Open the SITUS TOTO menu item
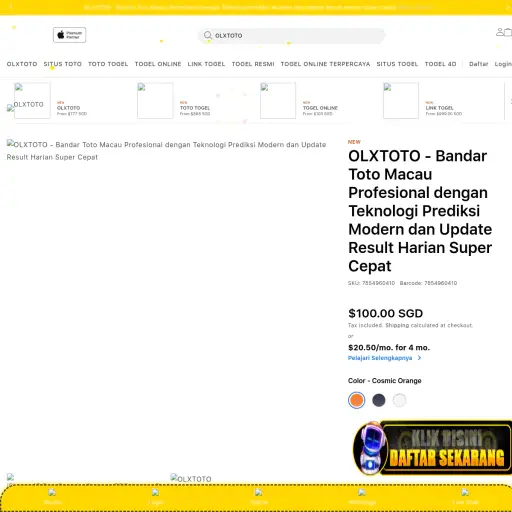This screenshot has width=512, height=512. [x=63, y=64]
